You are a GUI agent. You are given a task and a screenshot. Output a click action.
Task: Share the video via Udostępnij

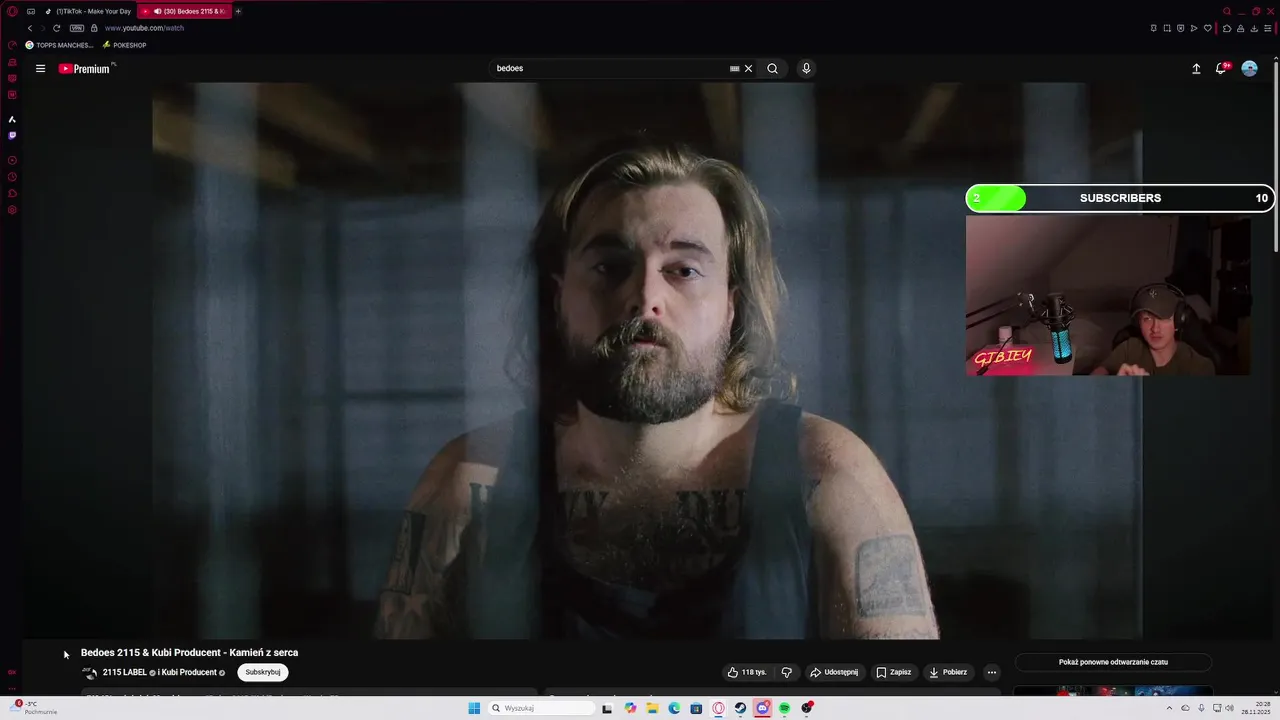tap(834, 672)
